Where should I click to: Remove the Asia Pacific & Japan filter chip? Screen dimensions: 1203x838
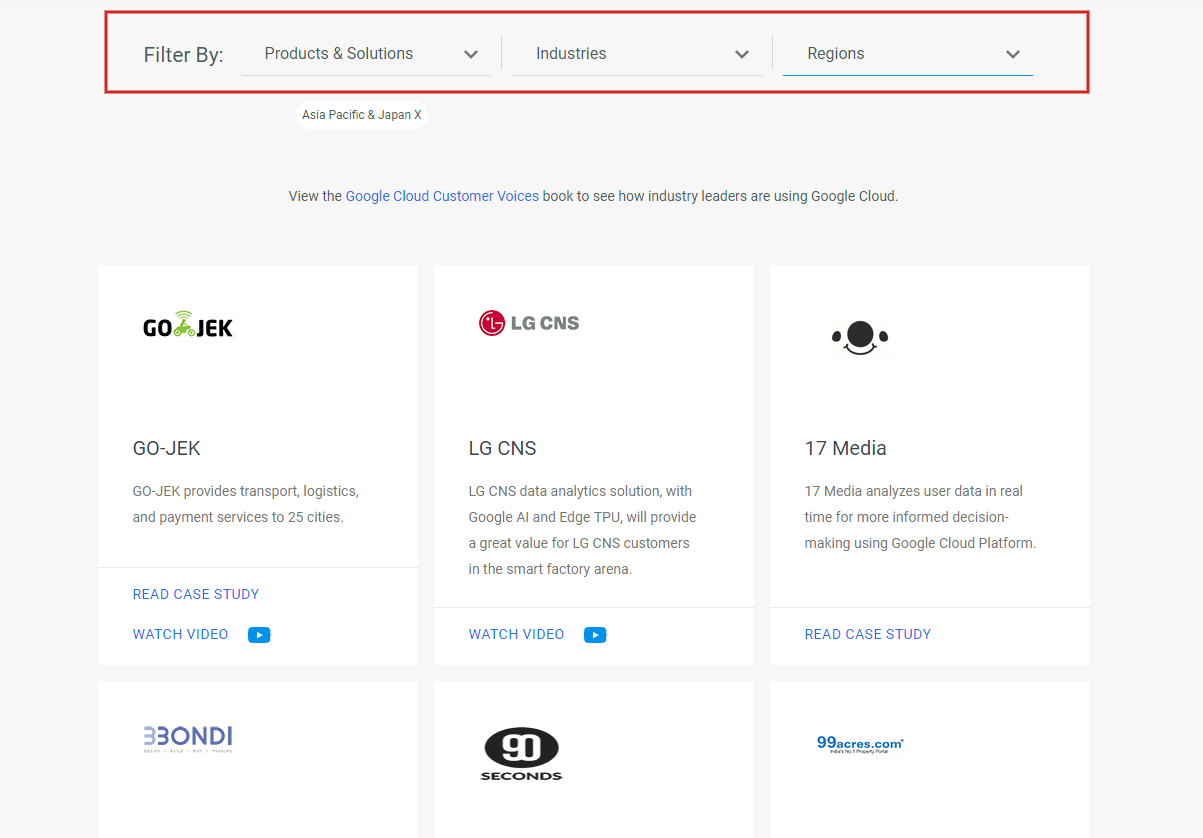click(x=362, y=115)
